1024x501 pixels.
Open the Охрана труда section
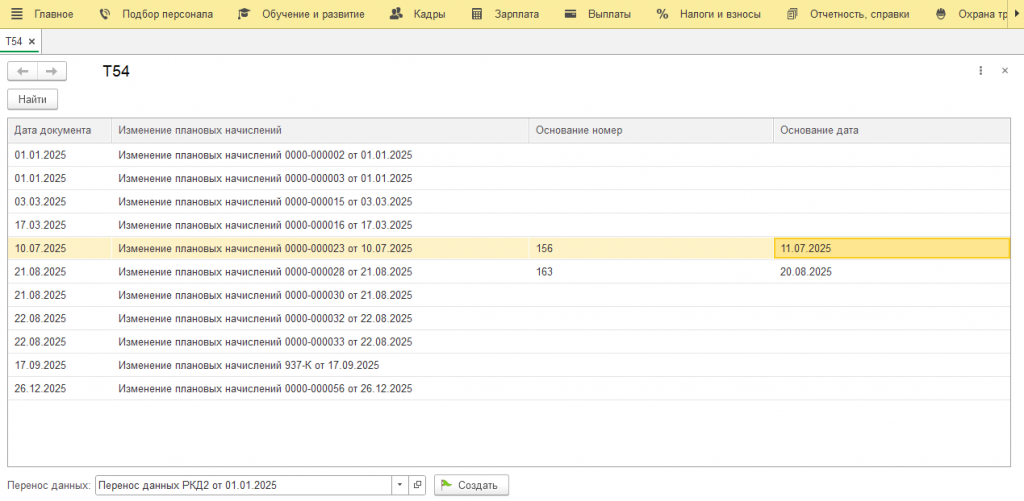(970, 14)
